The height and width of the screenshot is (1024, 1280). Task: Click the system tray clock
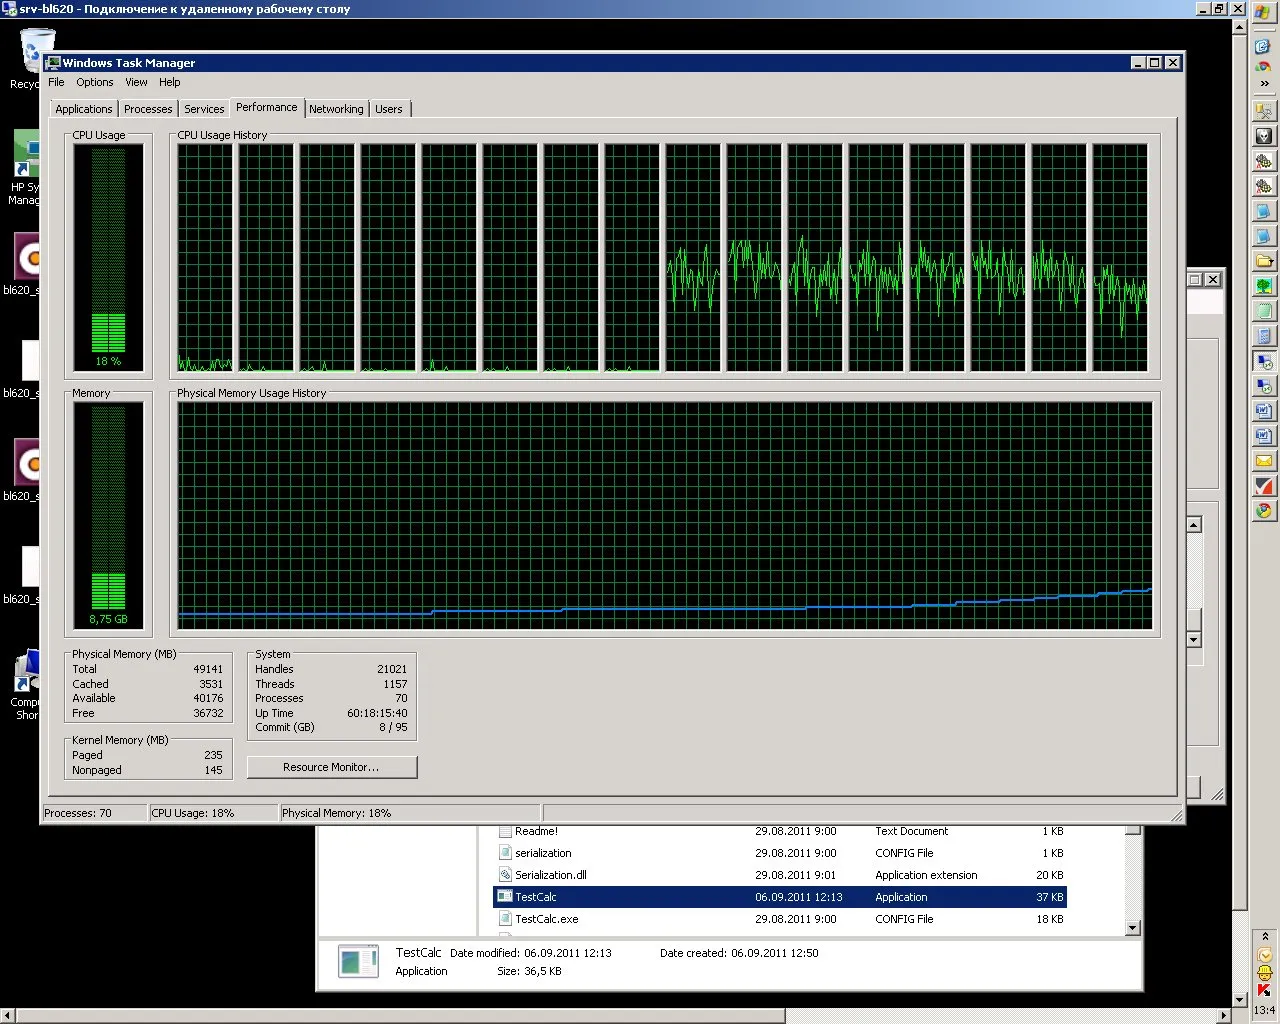[1264, 1010]
